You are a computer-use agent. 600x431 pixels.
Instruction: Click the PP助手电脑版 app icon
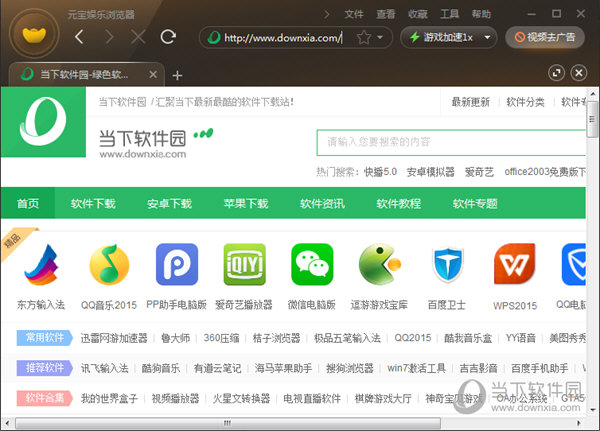pyautogui.click(x=177, y=264)
